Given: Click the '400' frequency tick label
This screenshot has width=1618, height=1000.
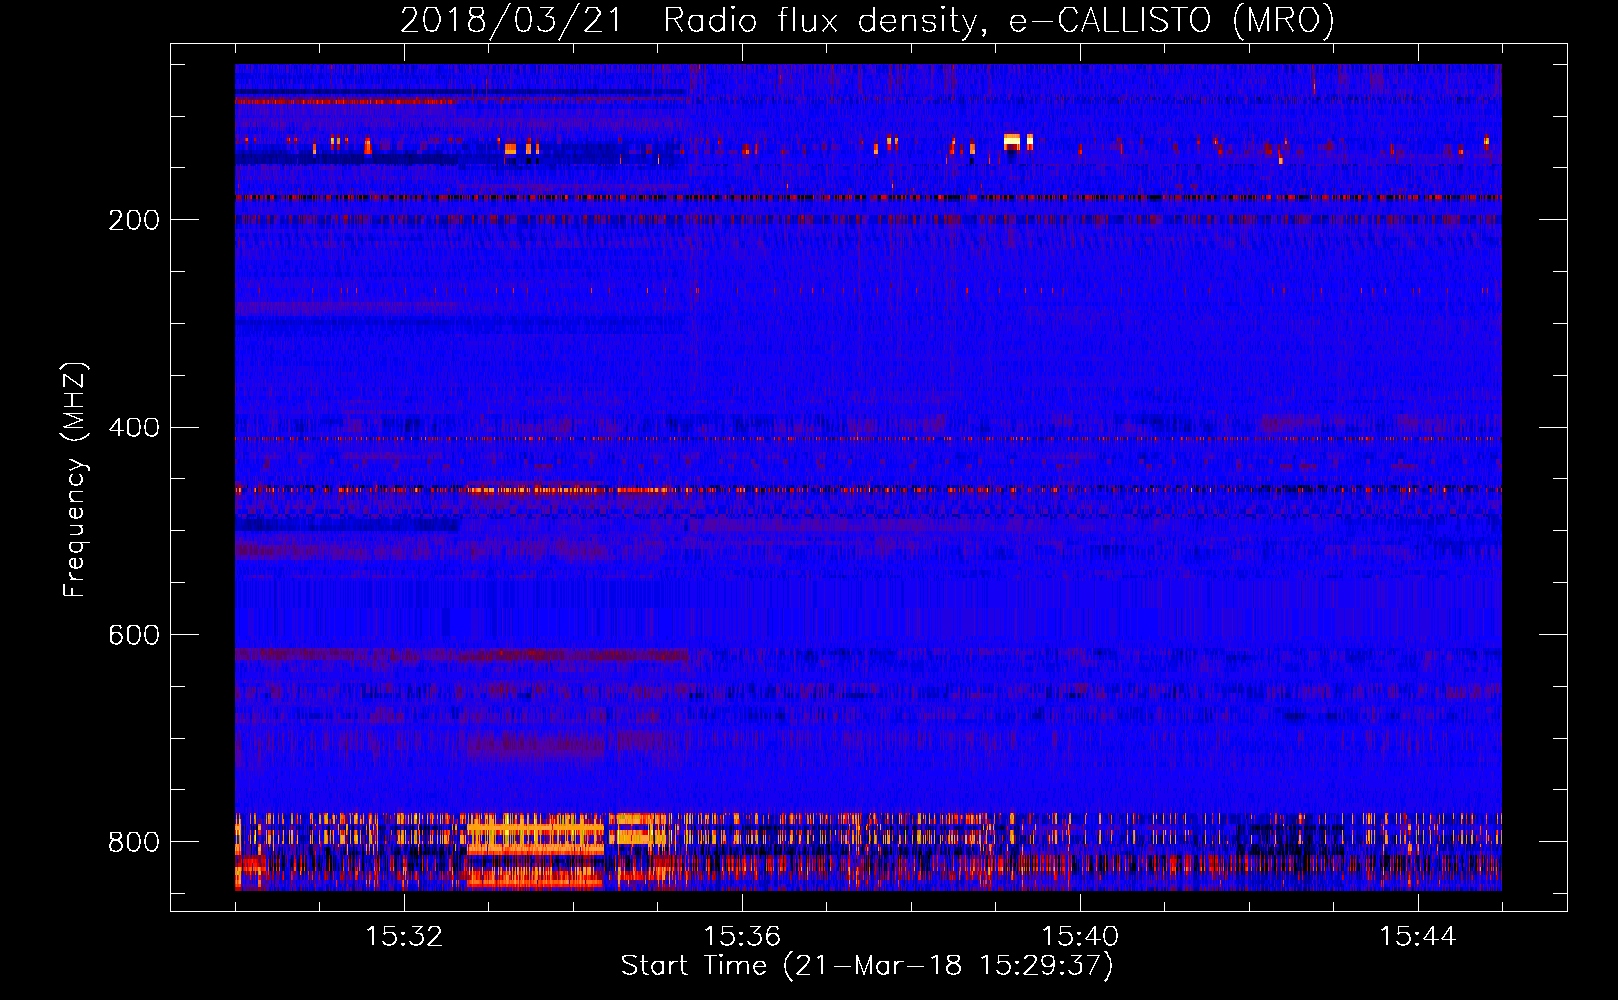Looking at the screenshot, I should [x=134, y=428].
